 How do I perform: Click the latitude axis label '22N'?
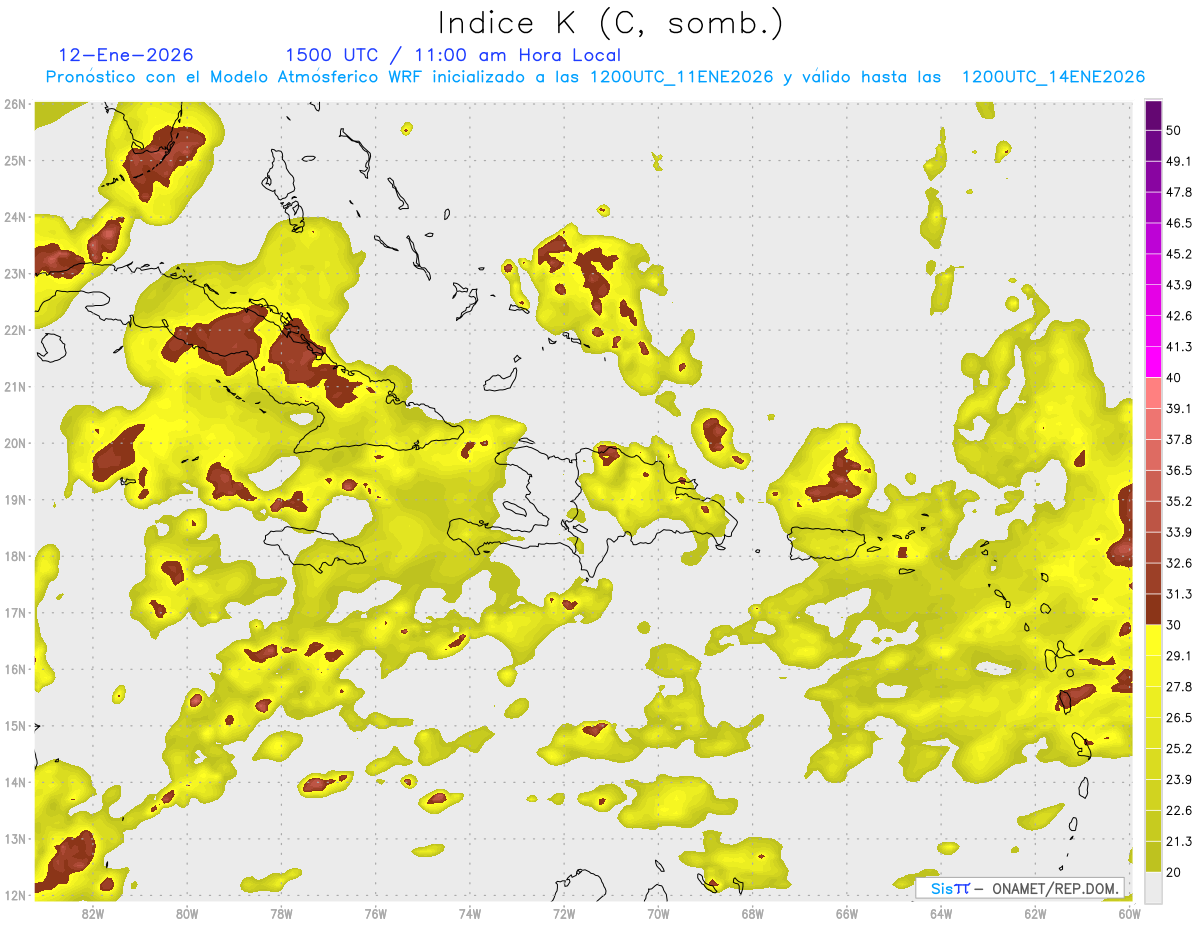tap(14, 330)
